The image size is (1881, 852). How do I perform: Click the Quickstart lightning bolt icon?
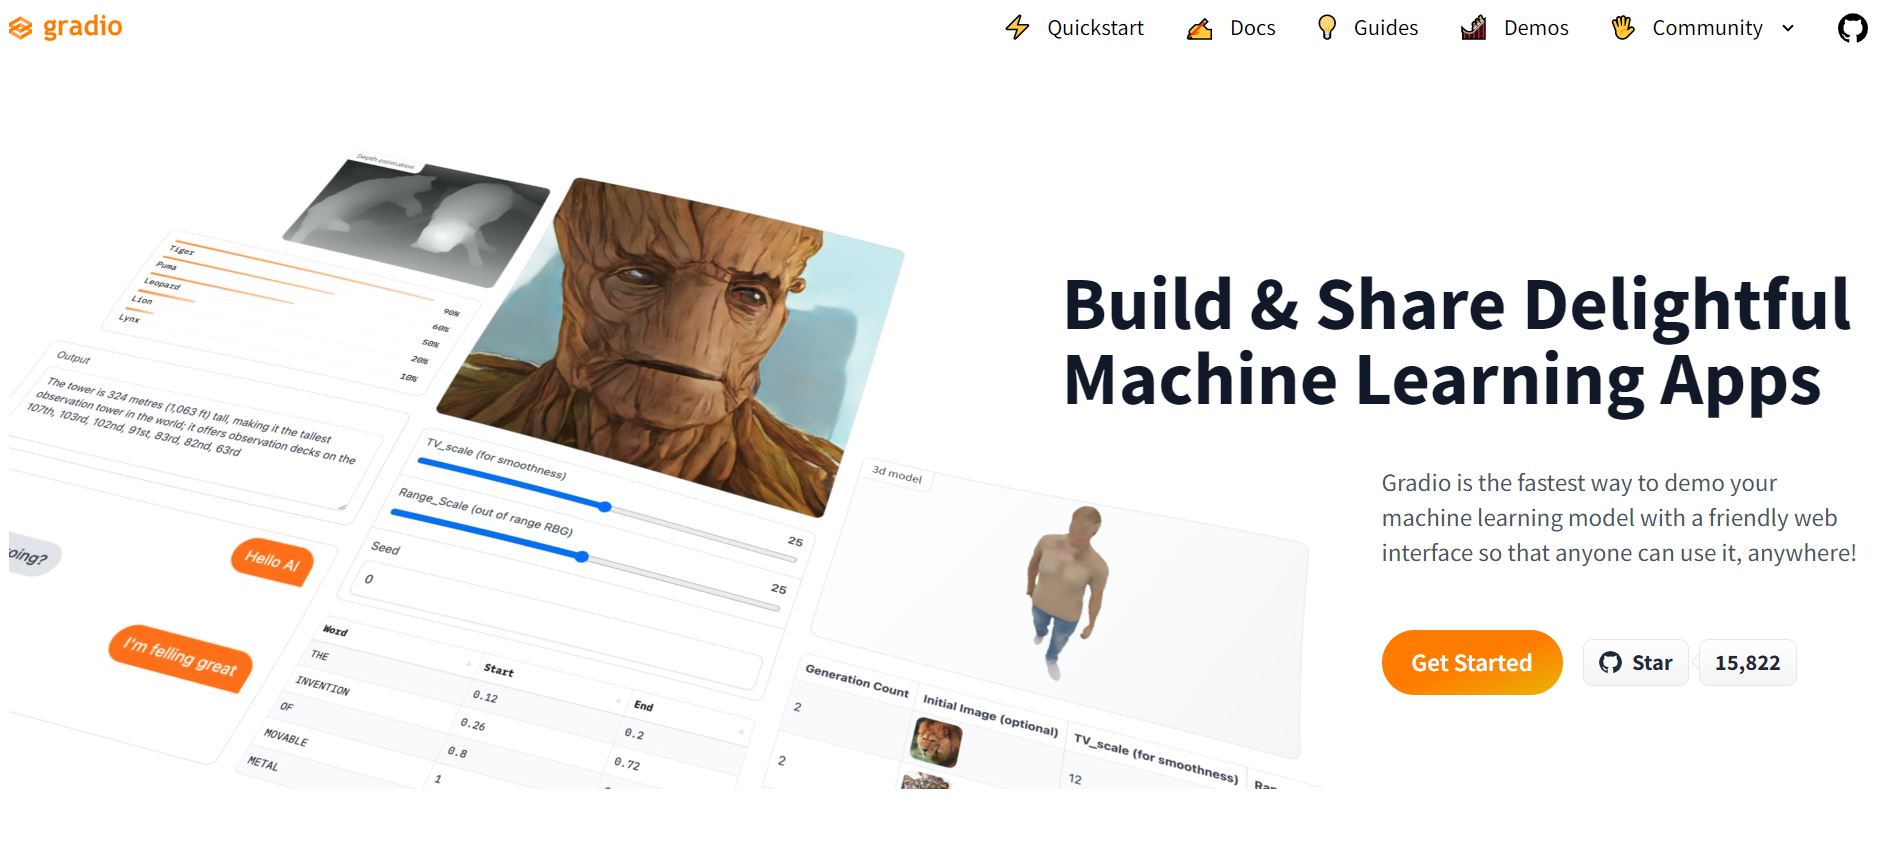(1017, 27)
